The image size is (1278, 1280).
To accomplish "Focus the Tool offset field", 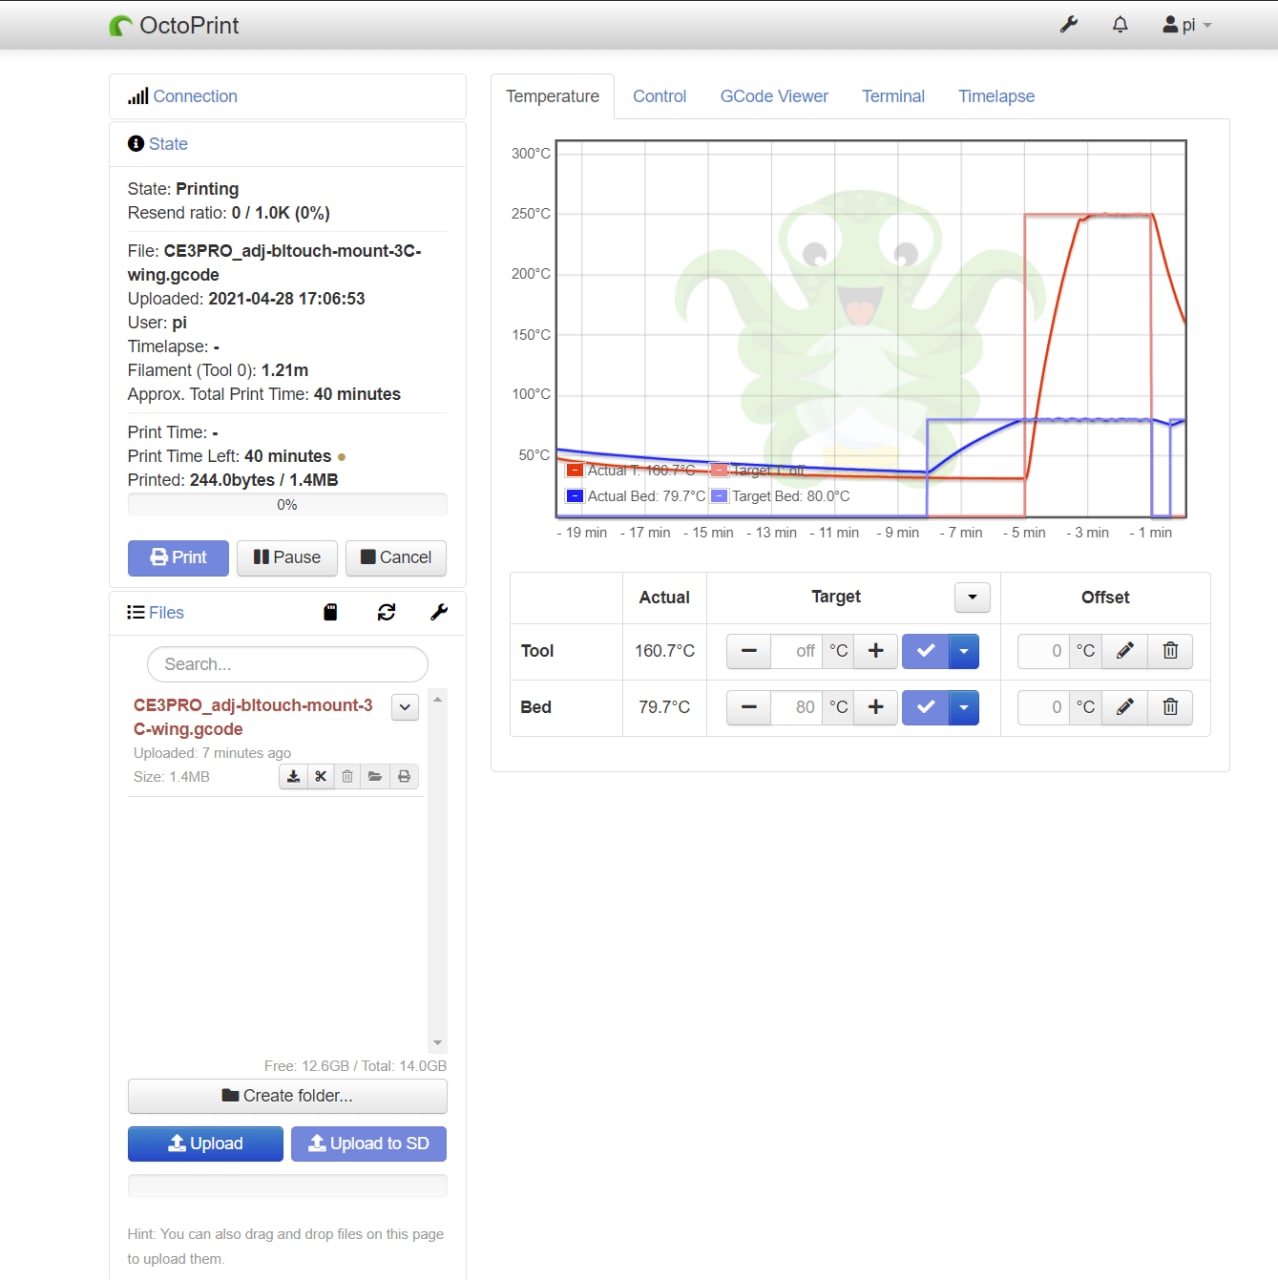I will click(x=1043, y=651).
